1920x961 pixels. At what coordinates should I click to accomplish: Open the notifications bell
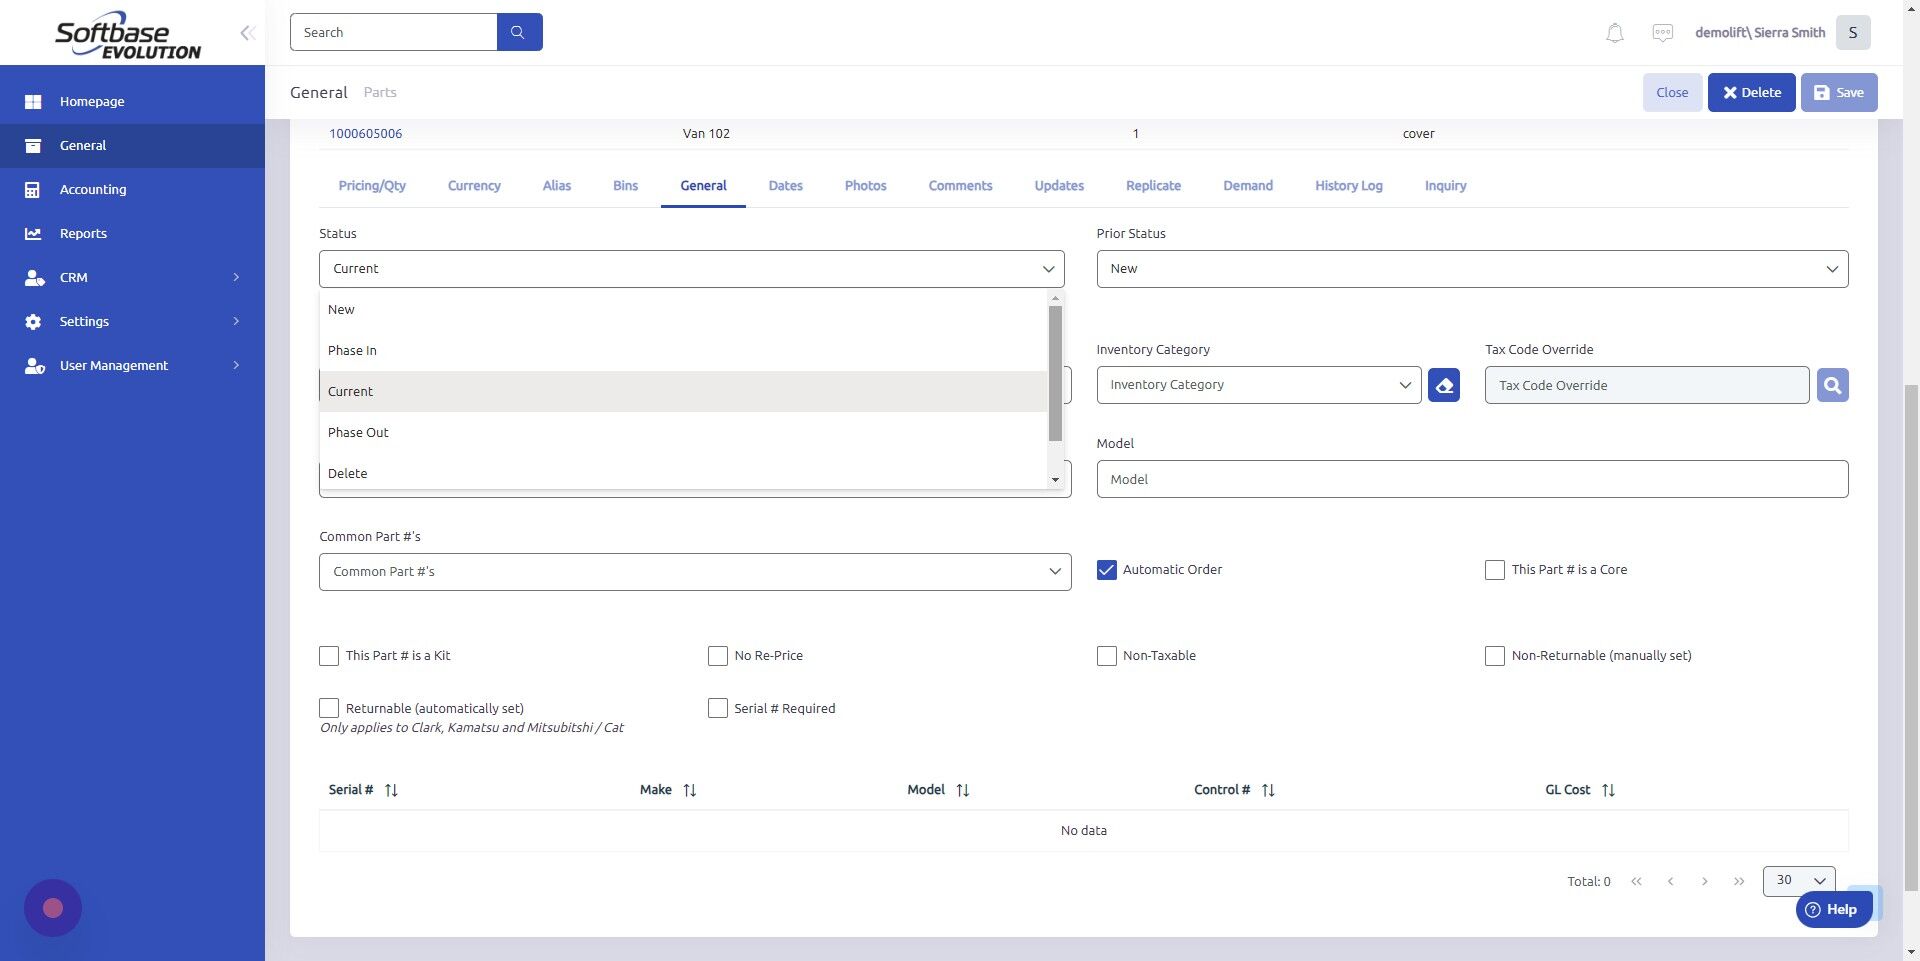click(1613, 32)
